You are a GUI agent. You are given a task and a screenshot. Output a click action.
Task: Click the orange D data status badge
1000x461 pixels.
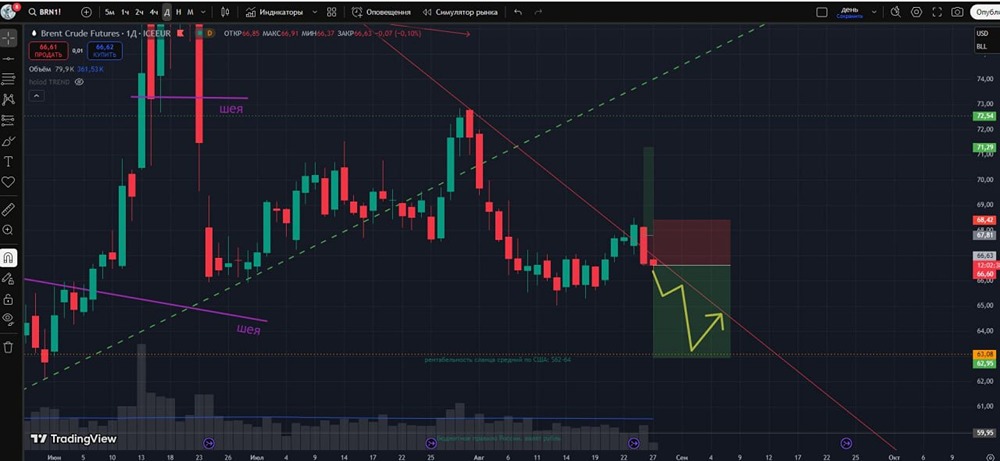click(x=210, y=33)
